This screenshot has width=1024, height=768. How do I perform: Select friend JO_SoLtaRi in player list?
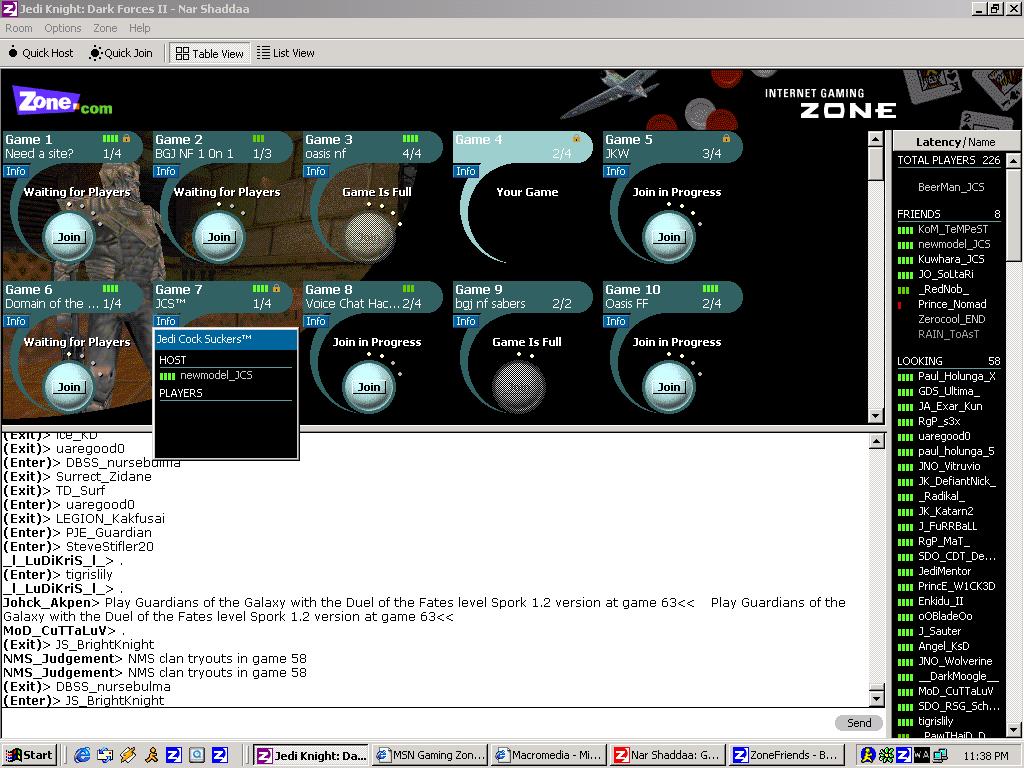[946, 274]
